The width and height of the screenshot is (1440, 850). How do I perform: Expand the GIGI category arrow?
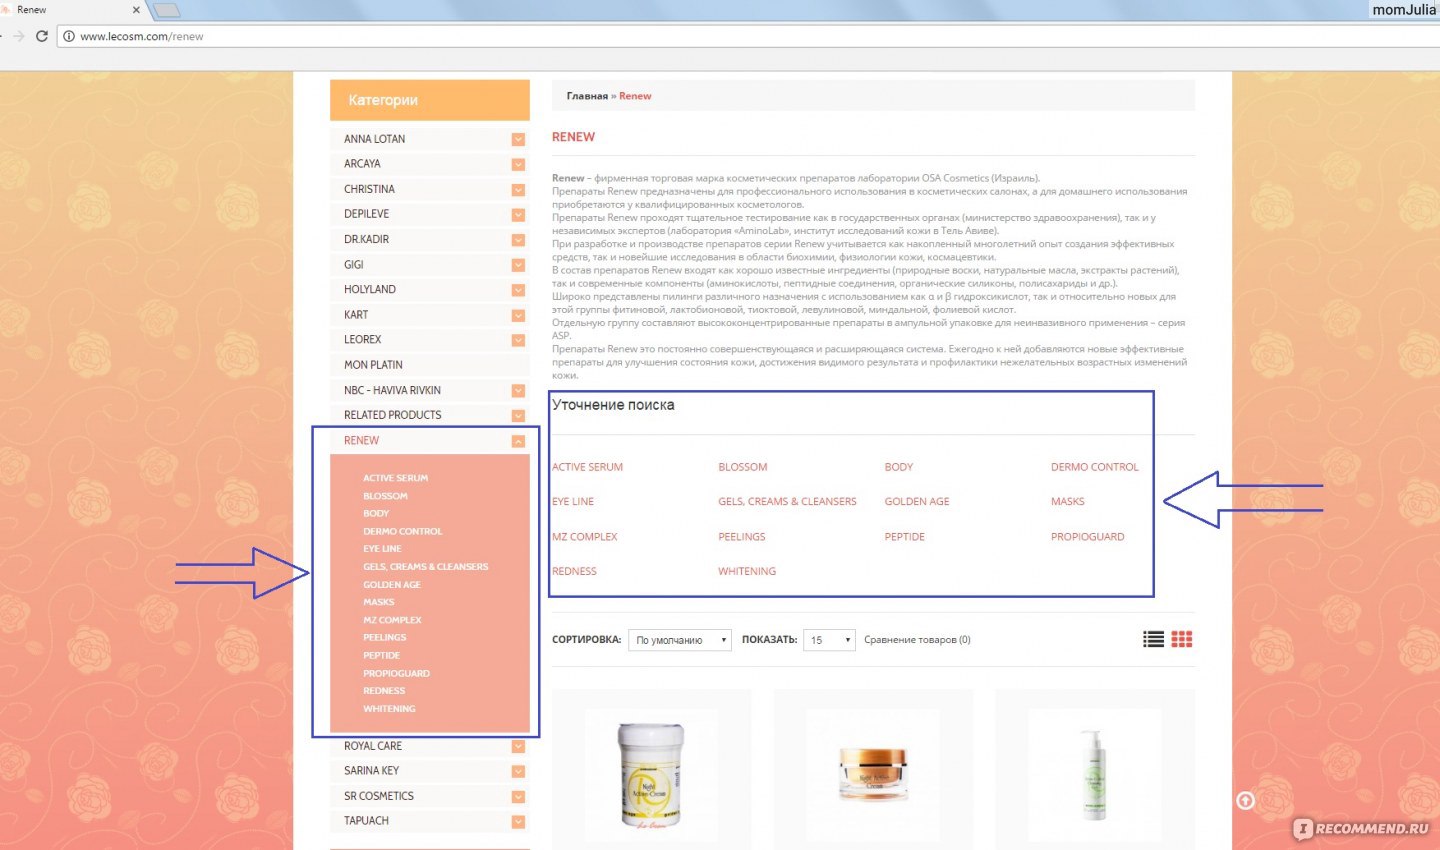coord(518,265)
